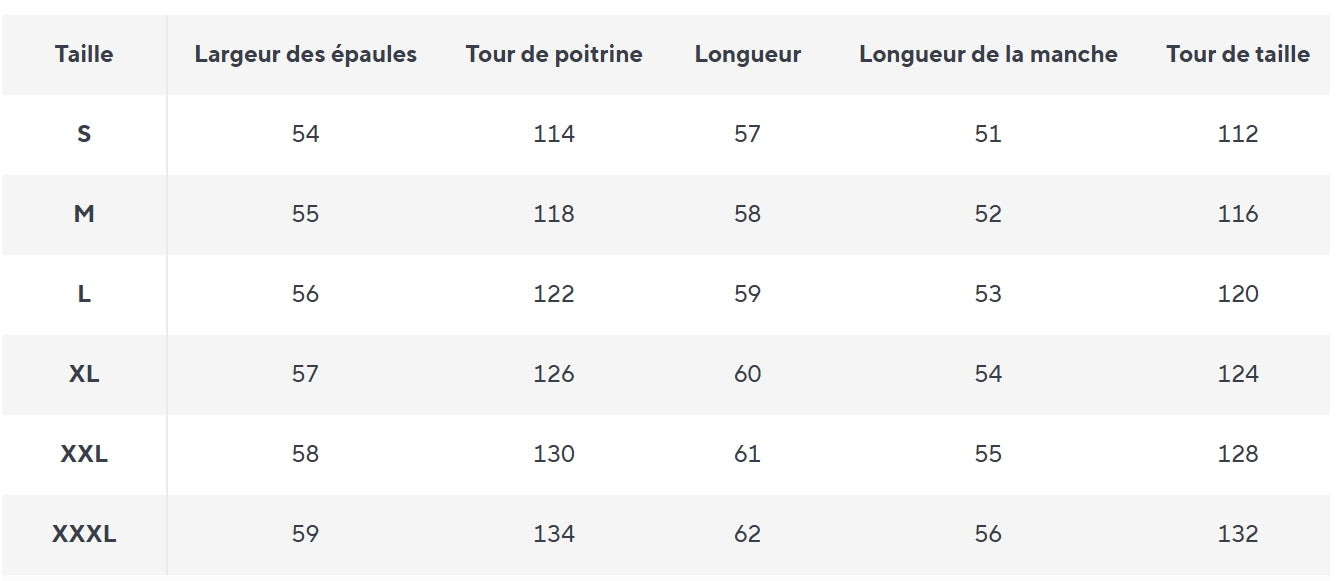
Task: Click chest measurement 114 for size S
Action: 554,134
